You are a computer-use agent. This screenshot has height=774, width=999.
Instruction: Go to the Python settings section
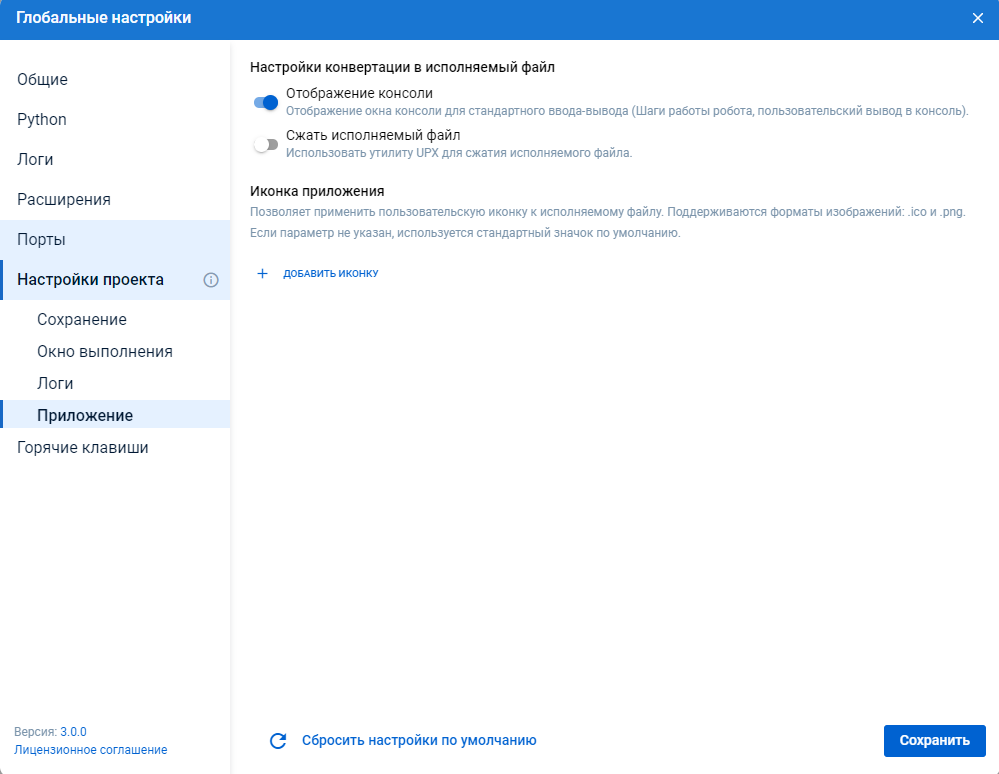(42, 120)
